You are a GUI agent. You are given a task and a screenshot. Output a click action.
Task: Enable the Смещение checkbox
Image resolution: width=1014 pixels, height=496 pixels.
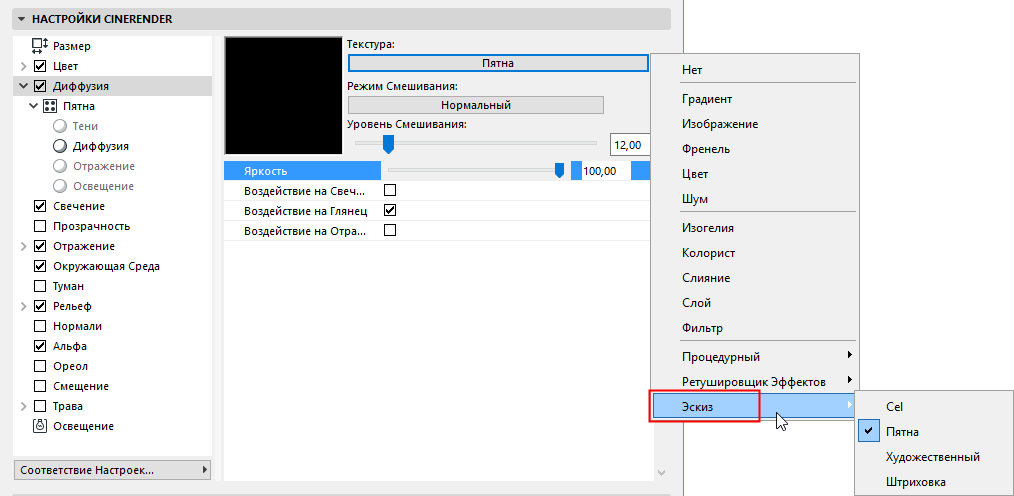40,387
